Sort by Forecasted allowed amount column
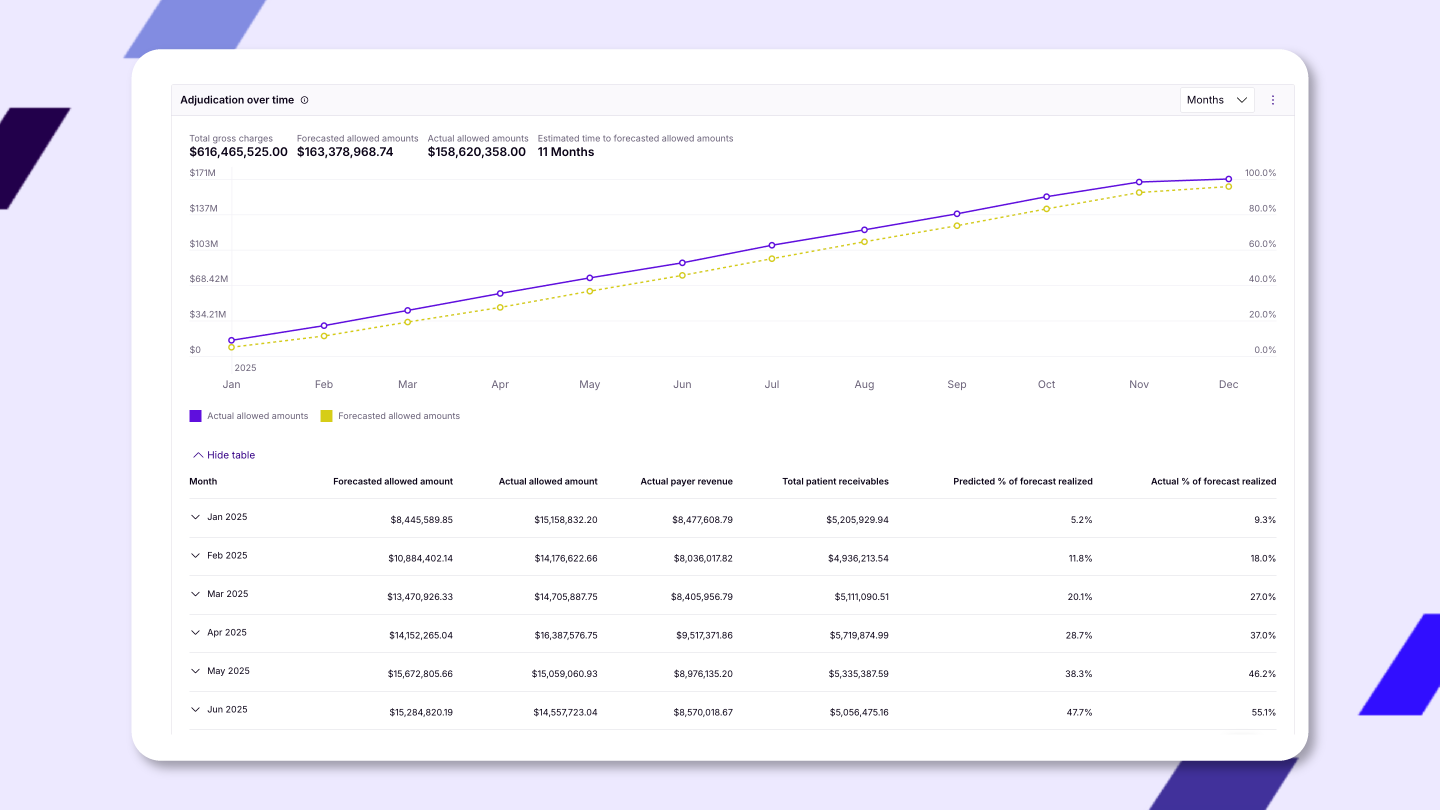Image resolution: width=1440 pixels, height=810 pixels. click(393, 481)
